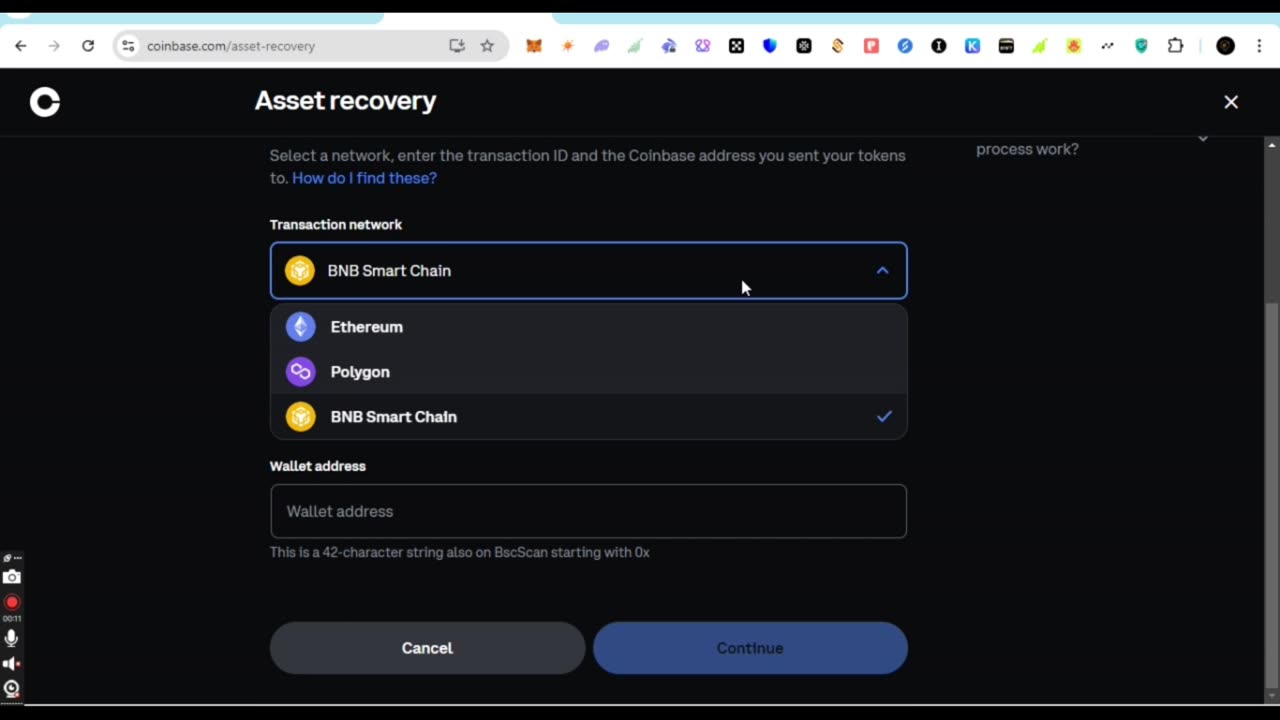Click the black card extension icon
Viewport: 1280px width, 720px height.
pos(1006,46)
